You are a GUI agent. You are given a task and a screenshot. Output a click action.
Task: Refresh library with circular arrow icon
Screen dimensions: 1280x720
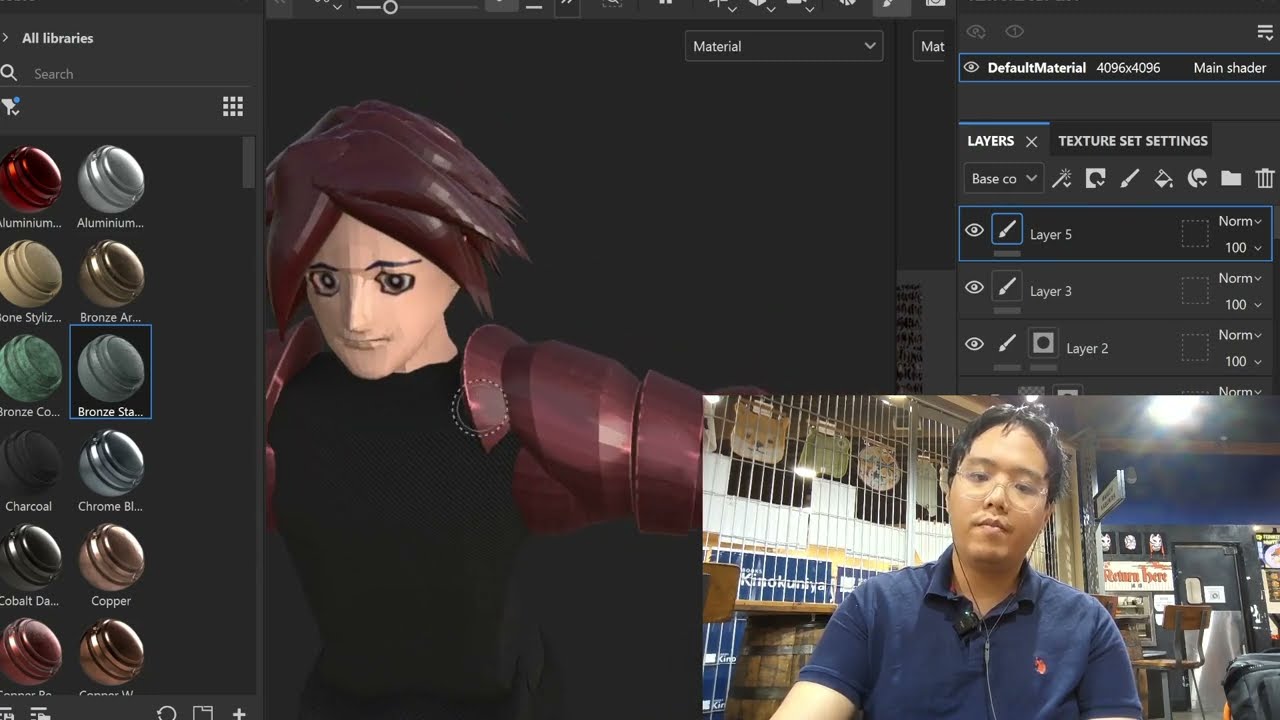point(167,713)
